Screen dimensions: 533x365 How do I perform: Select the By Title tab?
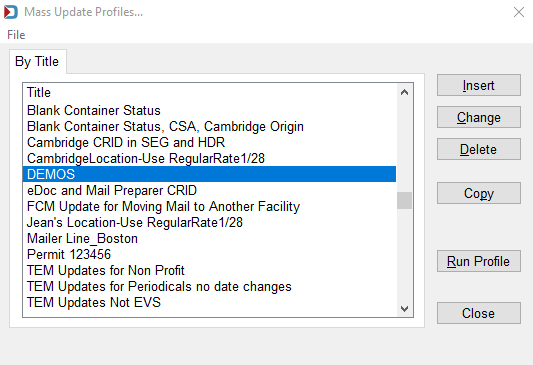point(37,62)
